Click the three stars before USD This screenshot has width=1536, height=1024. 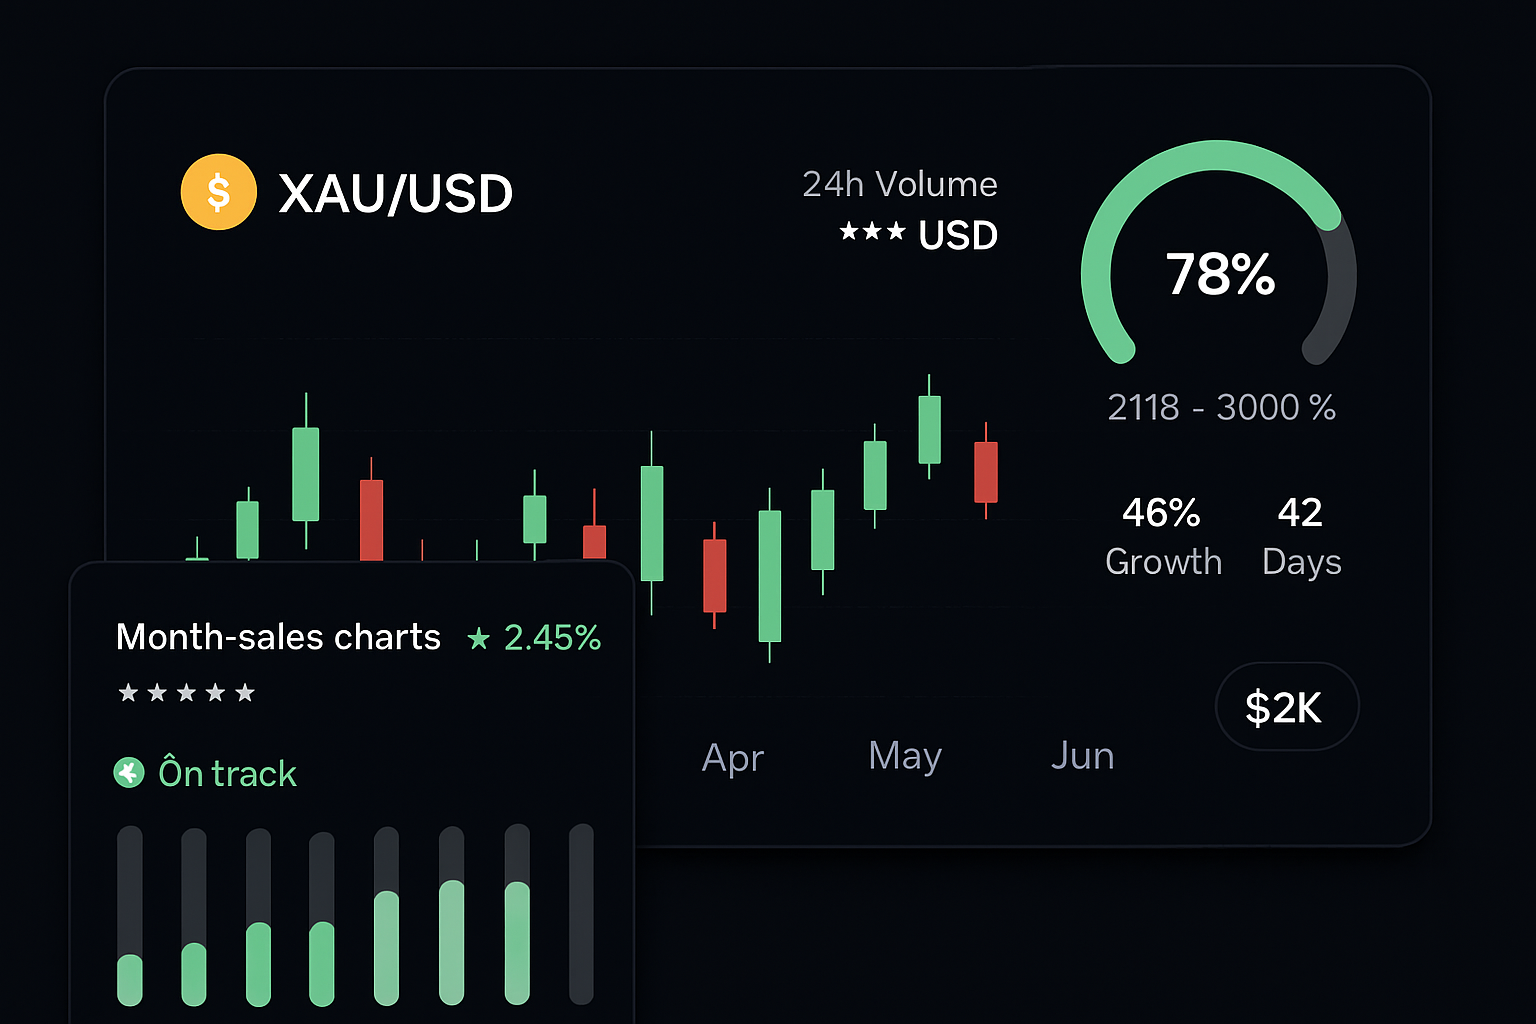click(x=872, y=233)
